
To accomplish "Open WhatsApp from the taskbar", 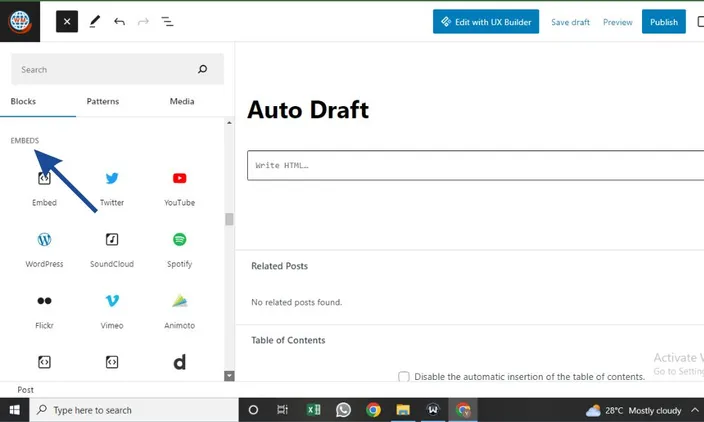I will coord(343,410).
